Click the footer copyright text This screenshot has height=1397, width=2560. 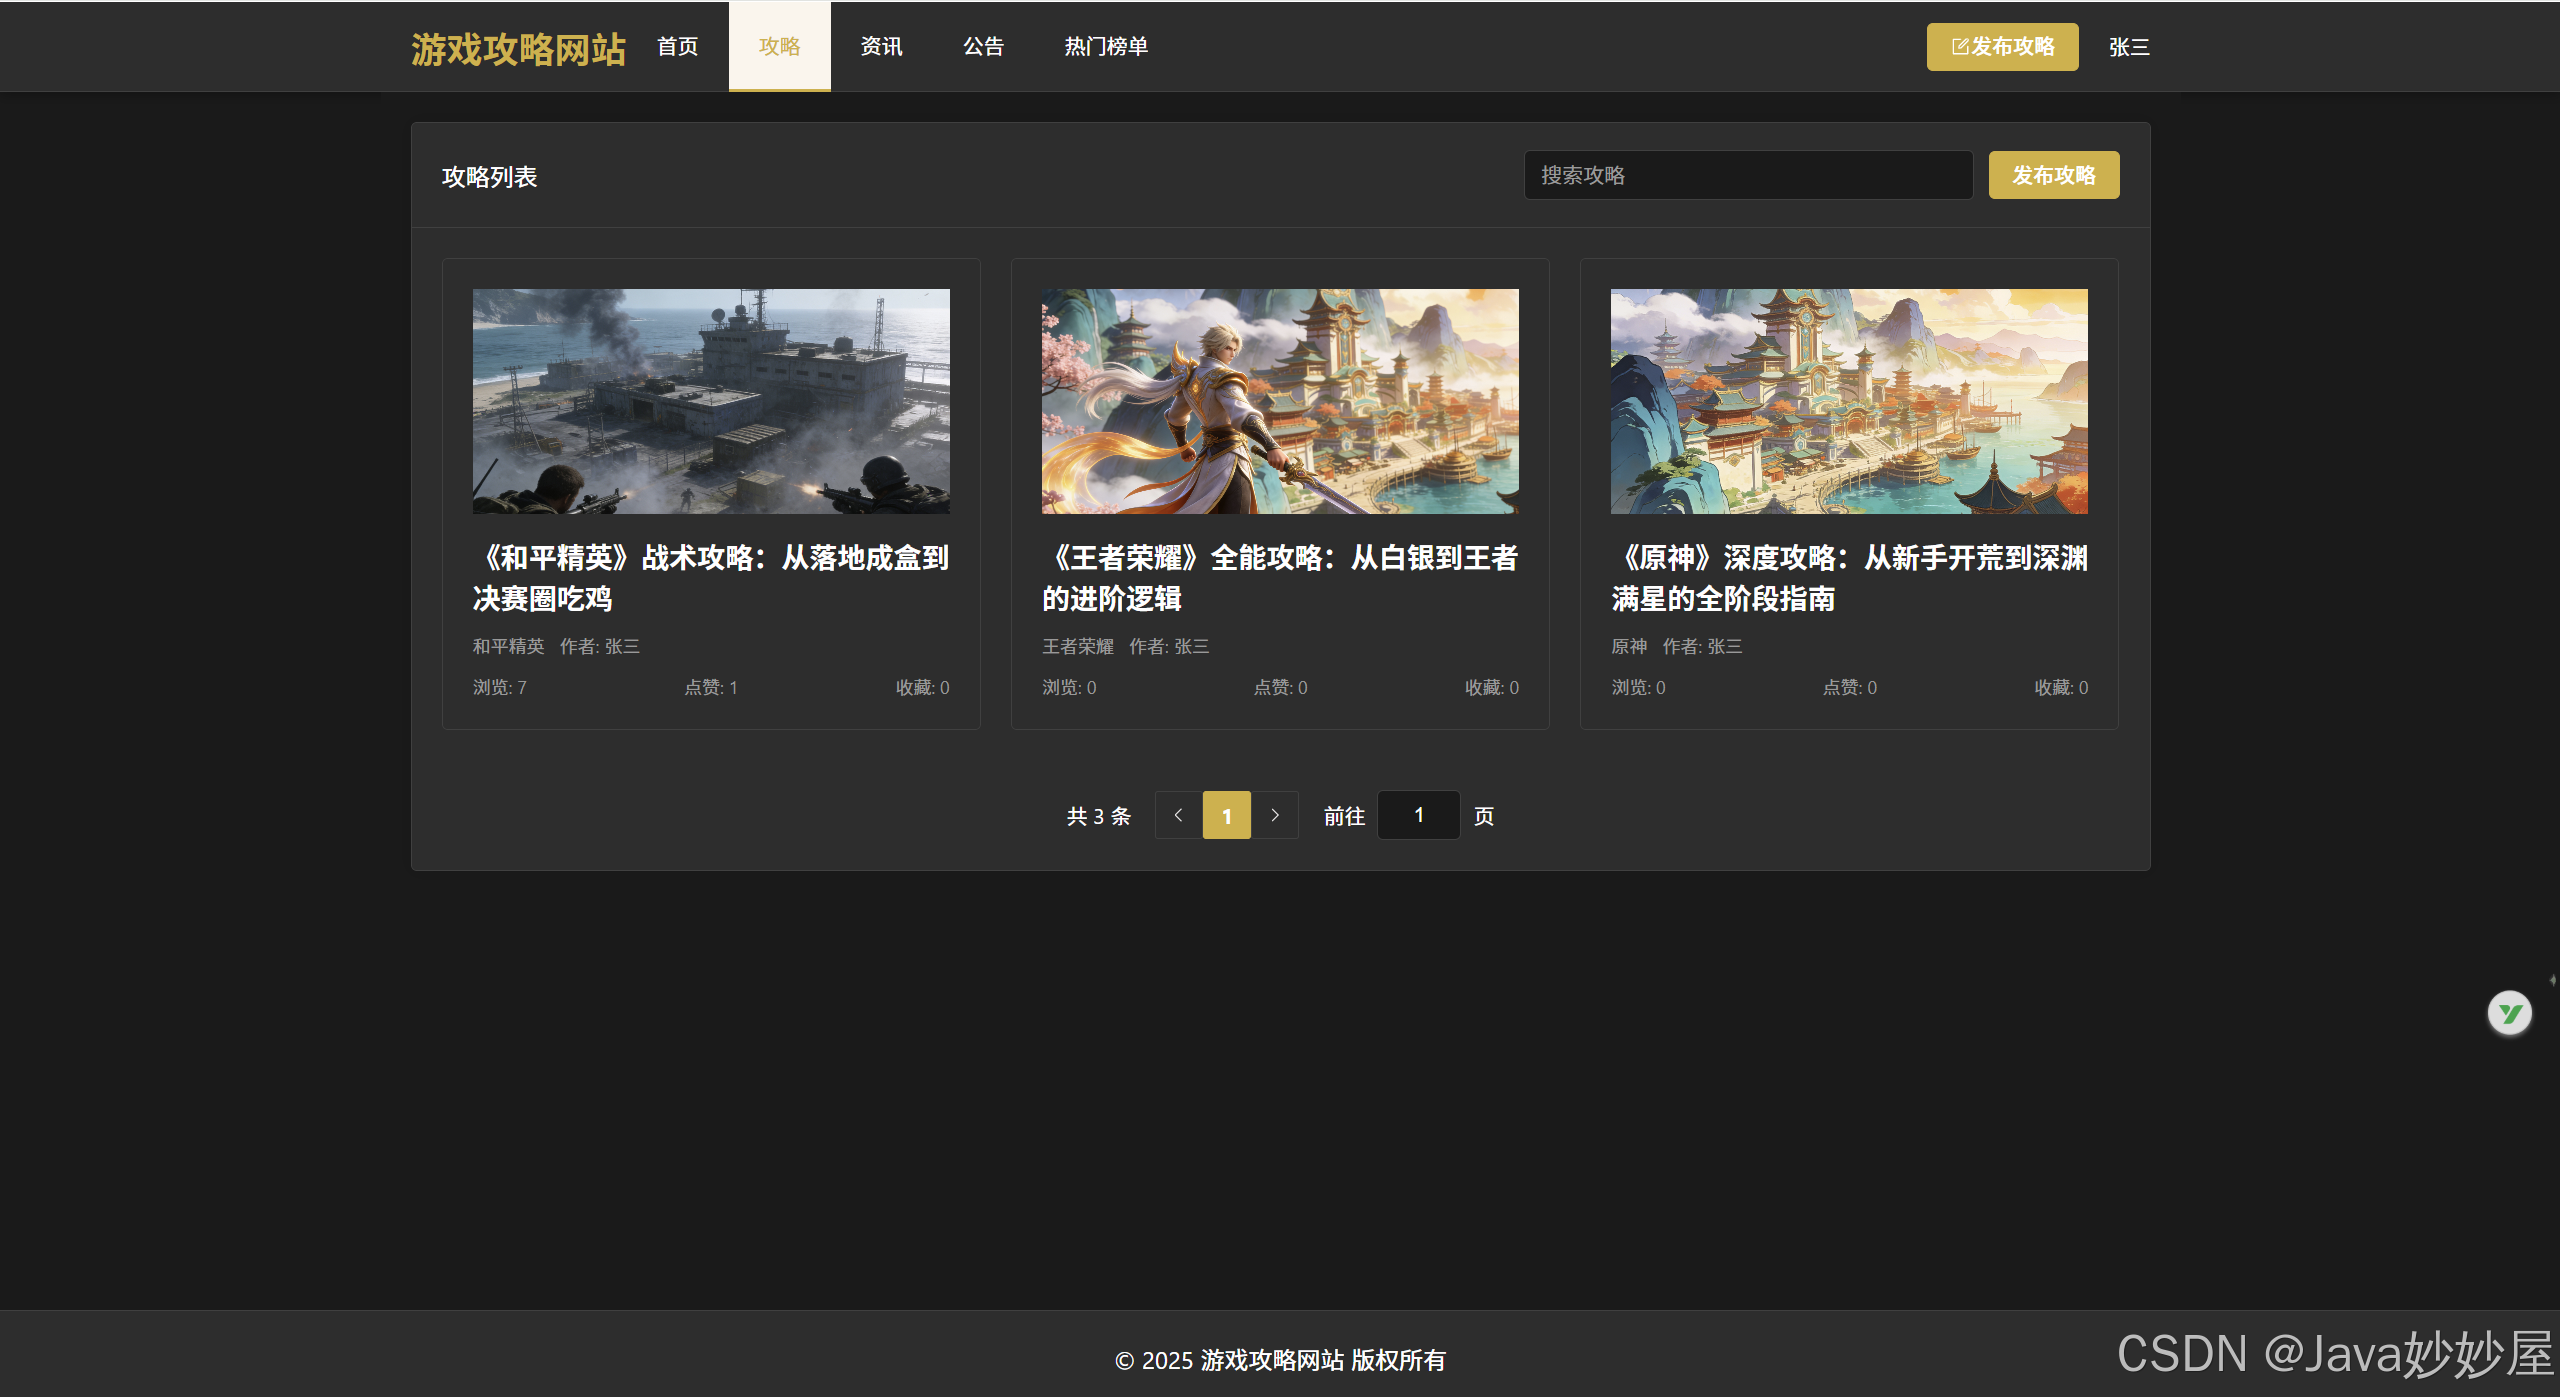pos(1280,1360)
